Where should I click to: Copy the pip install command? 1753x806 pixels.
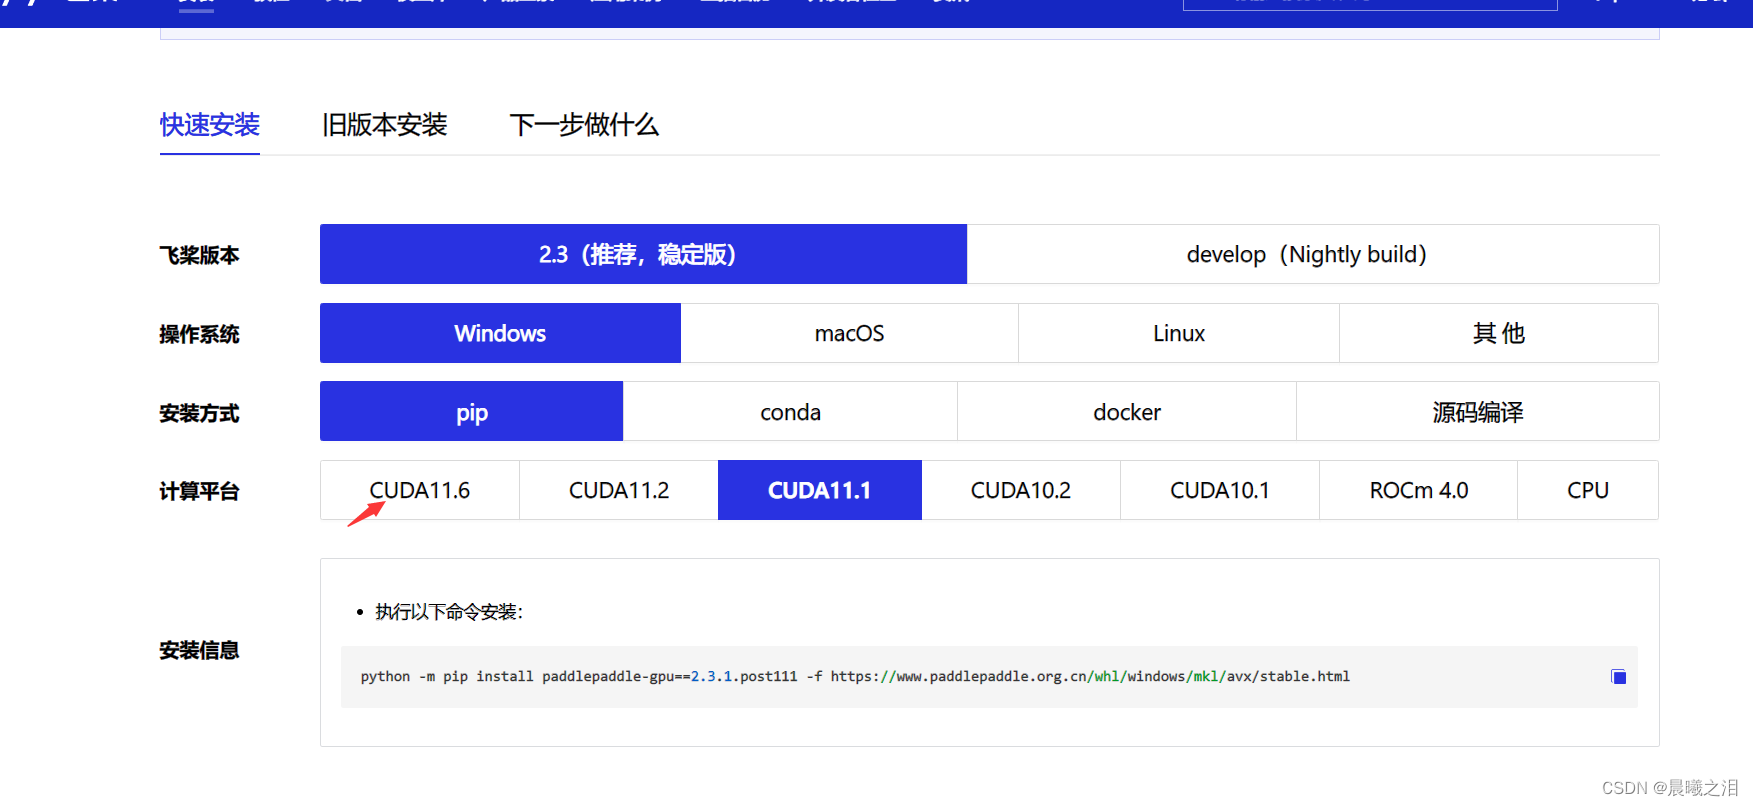(x=1618, y=677)
